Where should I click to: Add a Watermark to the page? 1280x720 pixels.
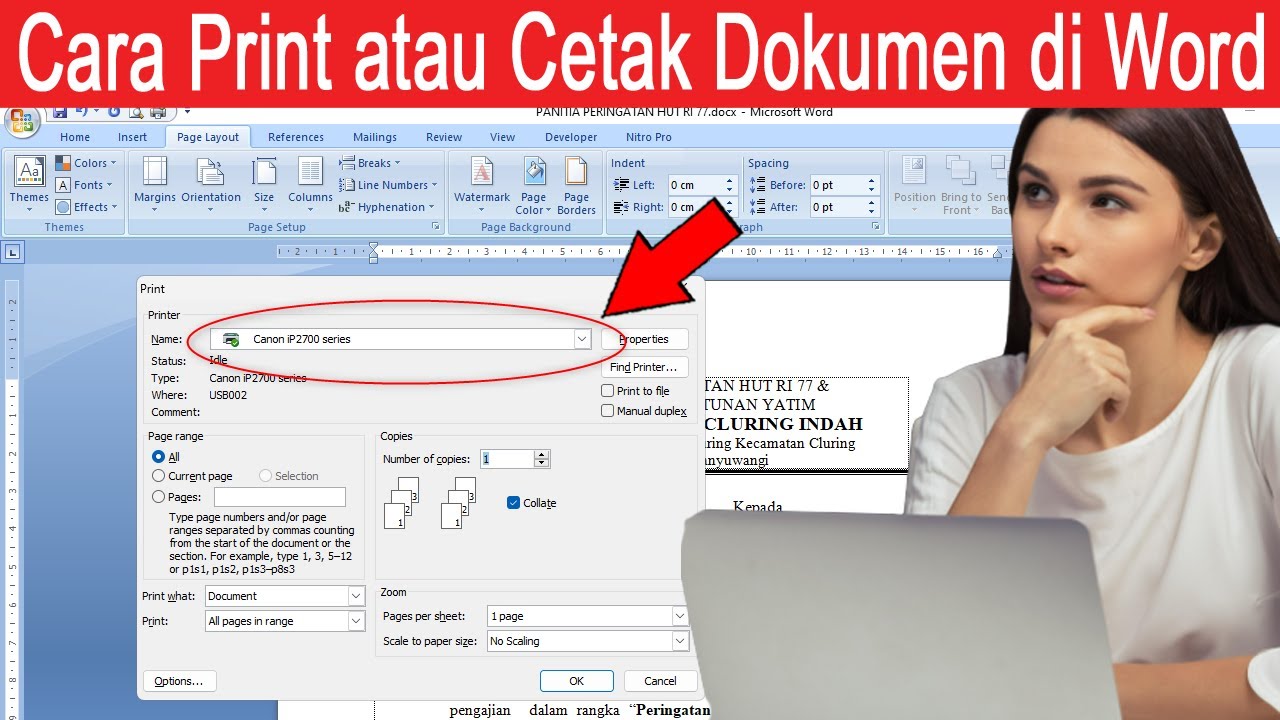[x=482, y=185]
